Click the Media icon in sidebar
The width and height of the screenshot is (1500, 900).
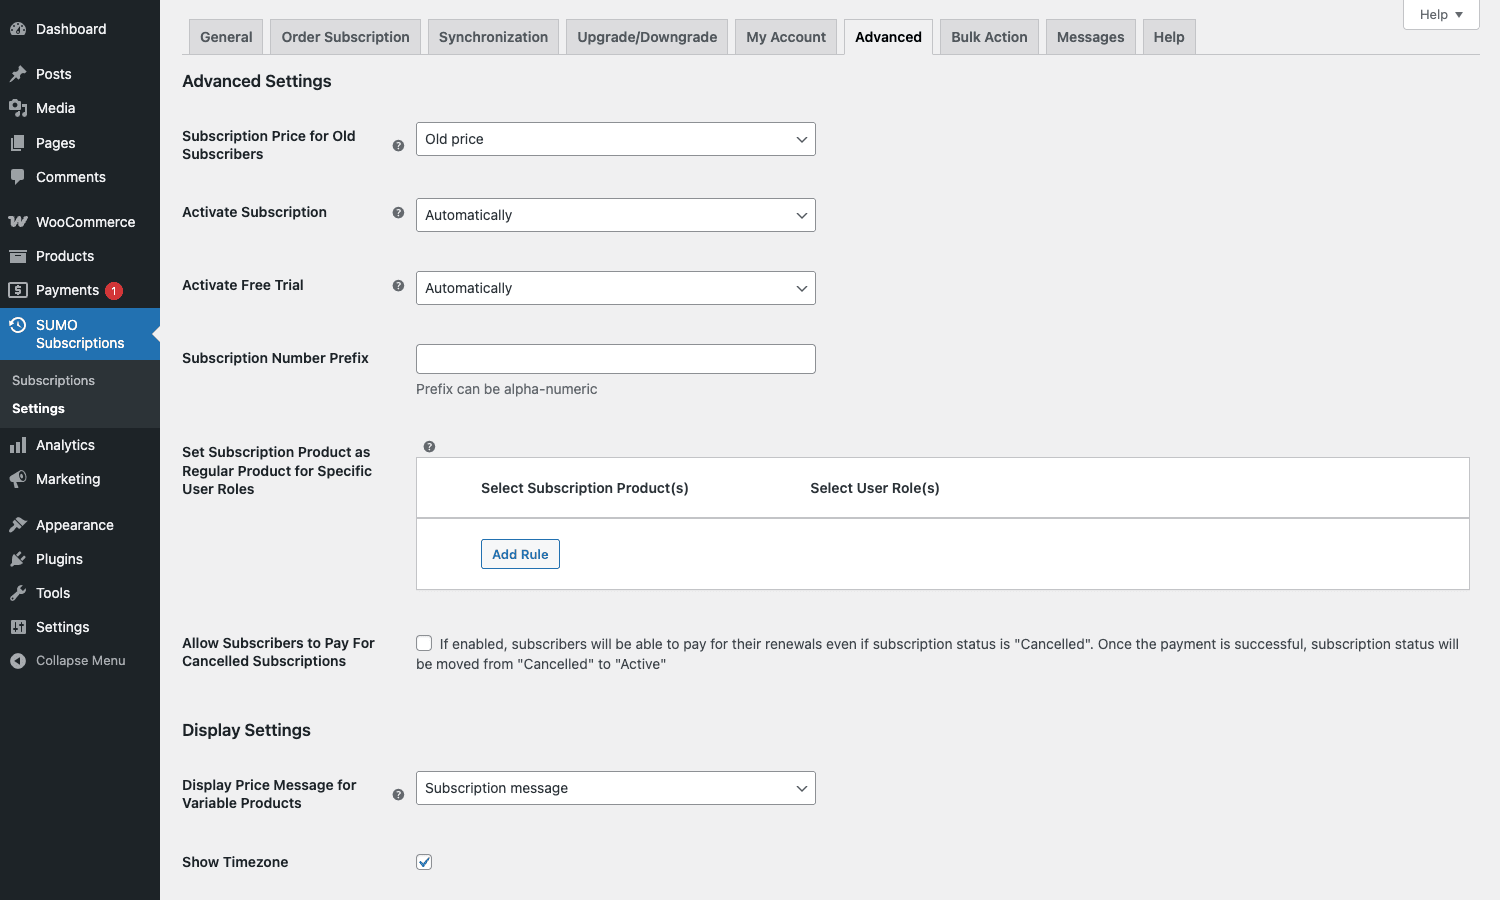(x=18, y=108)
